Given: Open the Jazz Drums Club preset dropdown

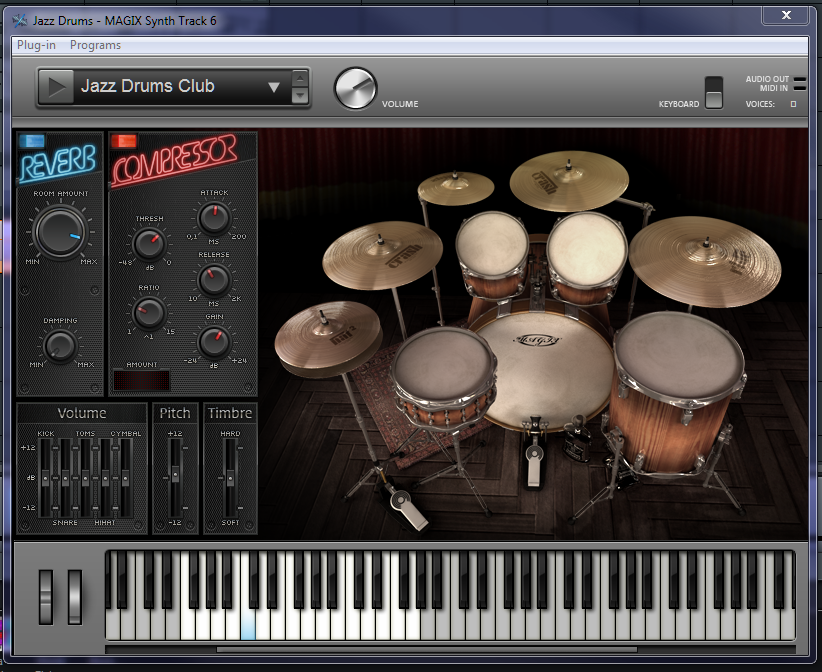Looking at the screenshot, I should coord(274,87).
